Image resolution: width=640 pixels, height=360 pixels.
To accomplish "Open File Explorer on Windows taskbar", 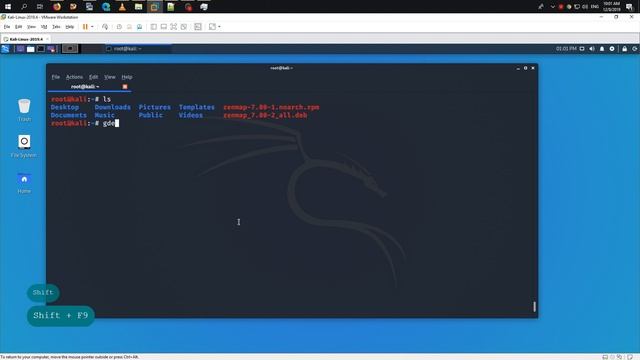I will [x=138, y=7].
